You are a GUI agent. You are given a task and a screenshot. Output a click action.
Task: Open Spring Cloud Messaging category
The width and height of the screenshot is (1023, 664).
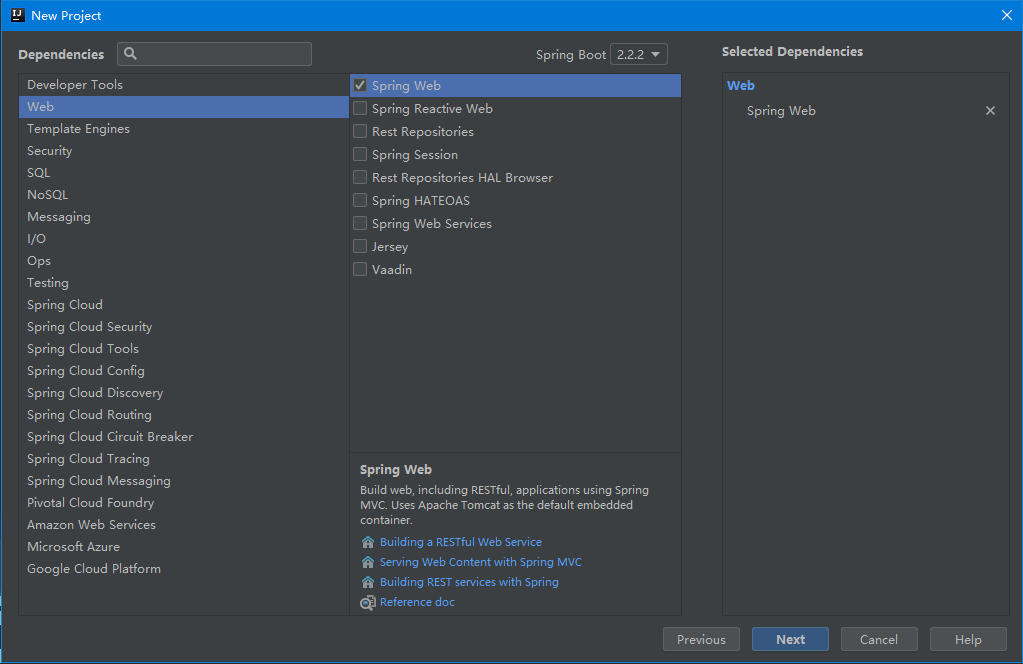pyautogui.click(x=184, y=481)
